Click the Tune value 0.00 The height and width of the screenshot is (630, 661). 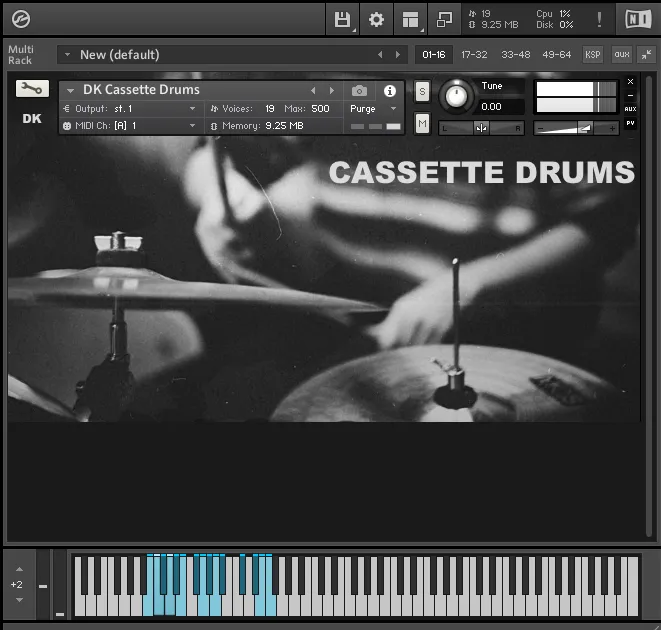[492, 107]
